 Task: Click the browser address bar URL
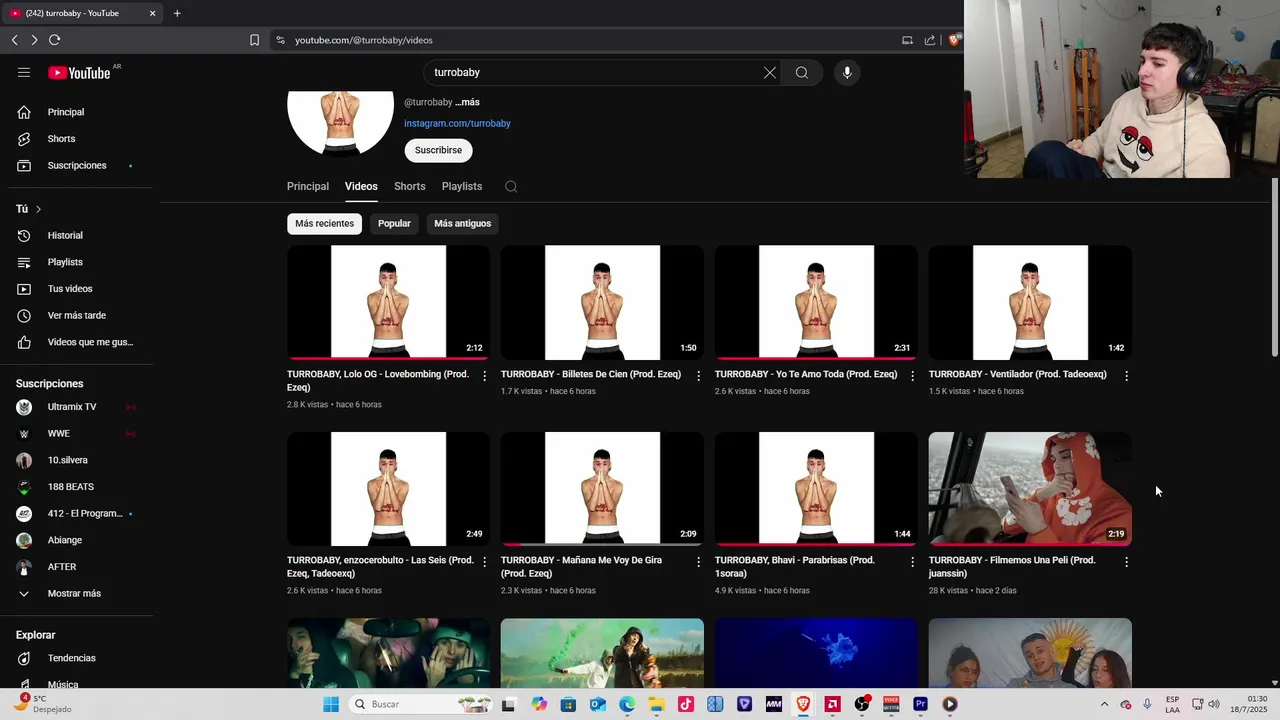pyautogui.click(x=364, y=40)
